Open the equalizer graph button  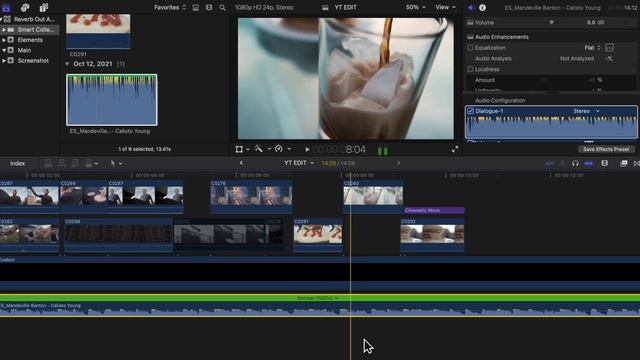(x=609, y=48)
